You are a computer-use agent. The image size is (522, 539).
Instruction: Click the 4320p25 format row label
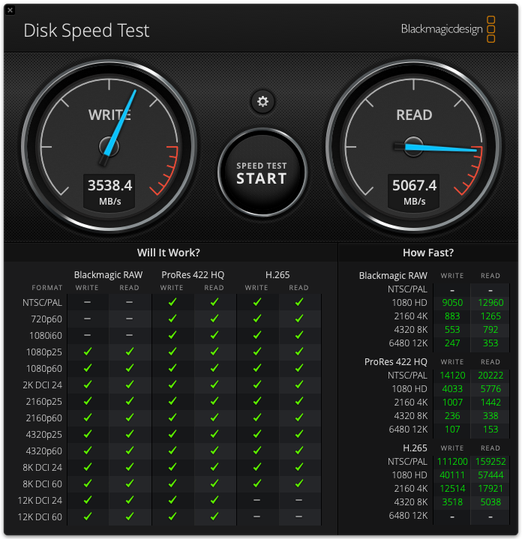point(44,434)
